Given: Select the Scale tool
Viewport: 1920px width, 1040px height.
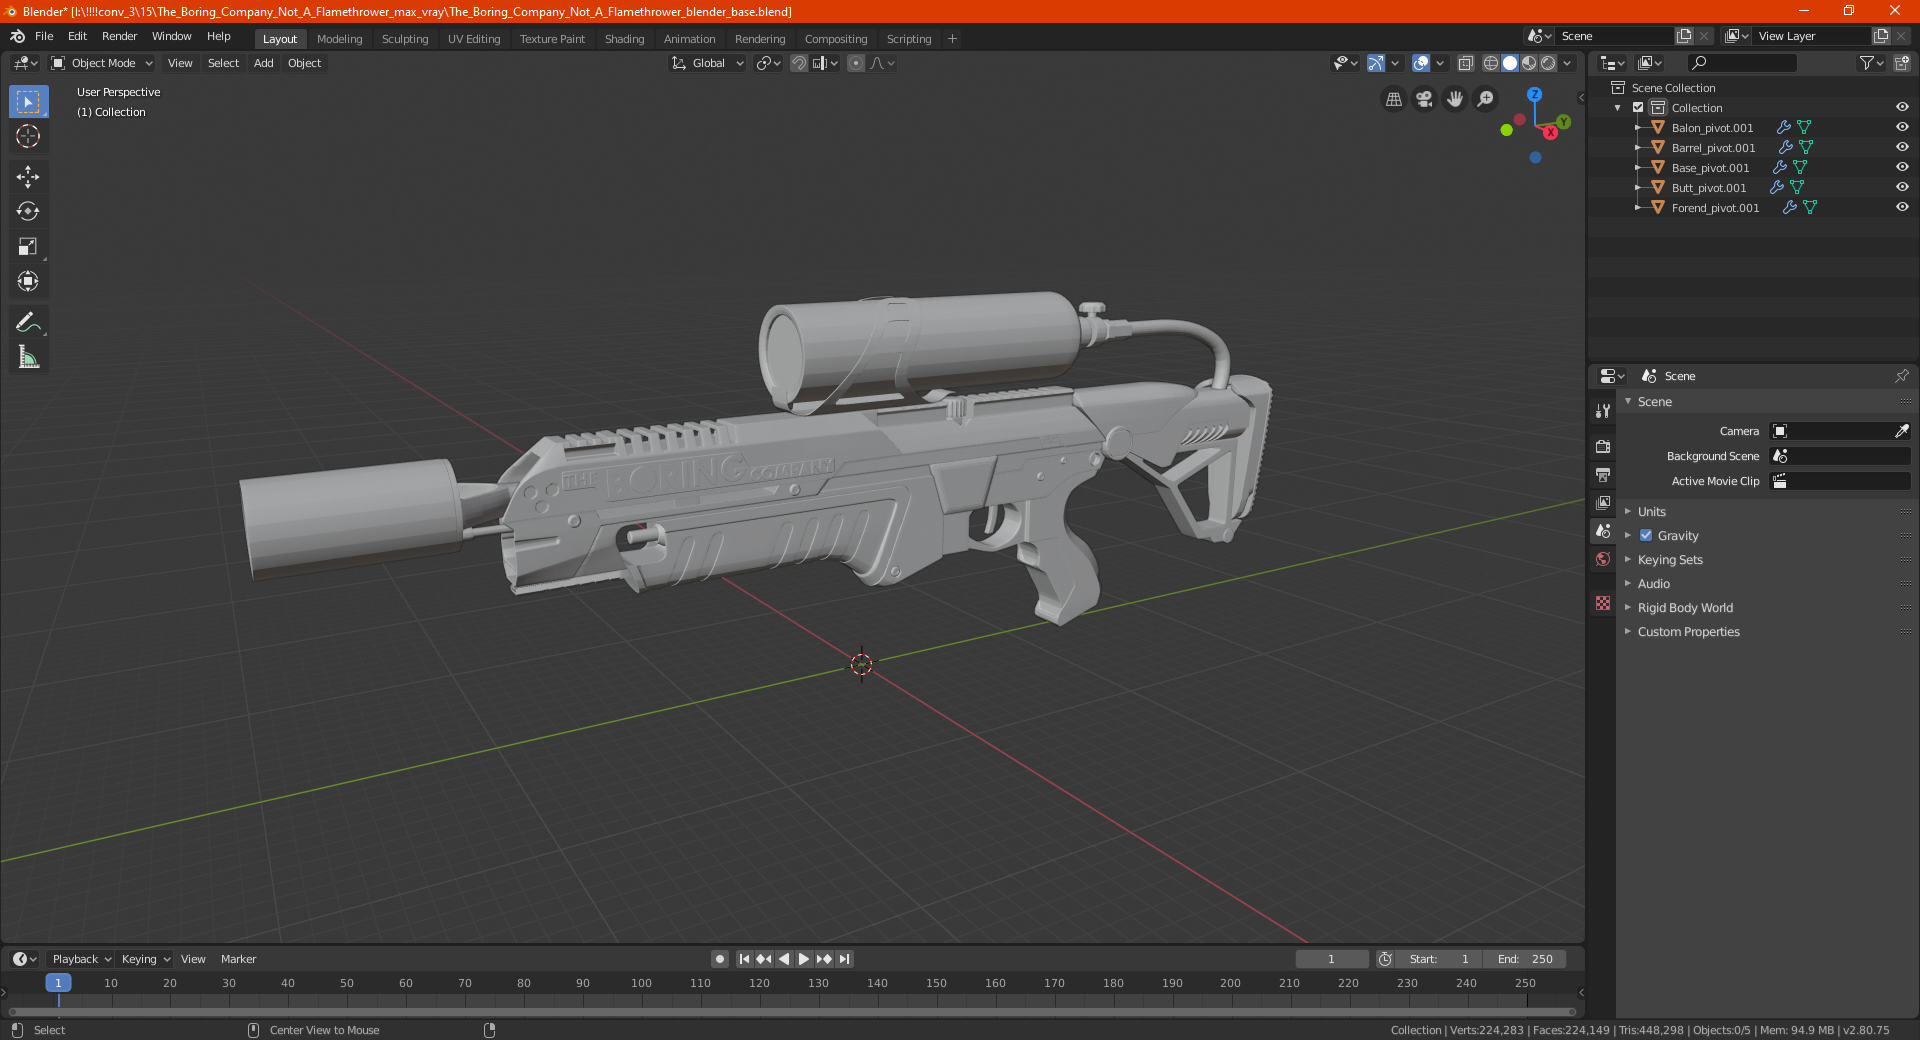Looking at the screenshot, I should click(28, 247).
